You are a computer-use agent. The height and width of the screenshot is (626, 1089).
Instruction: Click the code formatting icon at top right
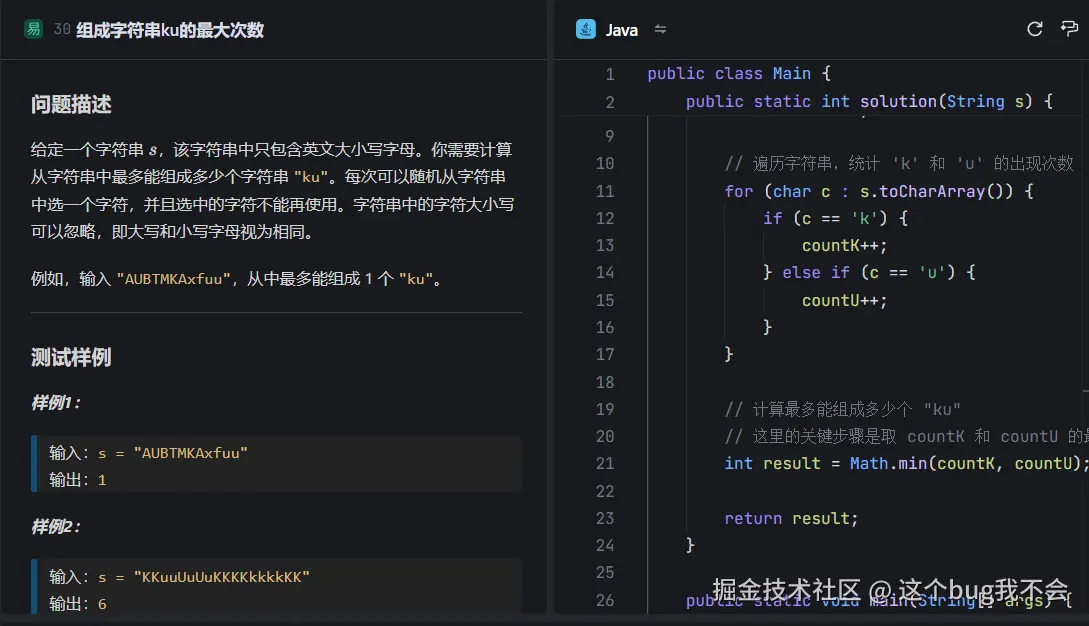tap(1069, 29)
